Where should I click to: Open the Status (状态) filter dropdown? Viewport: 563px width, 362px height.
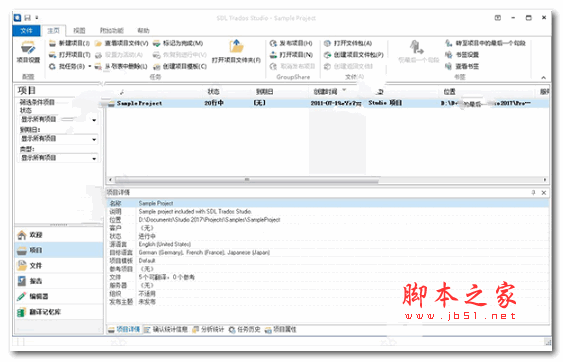pos(59,120)
